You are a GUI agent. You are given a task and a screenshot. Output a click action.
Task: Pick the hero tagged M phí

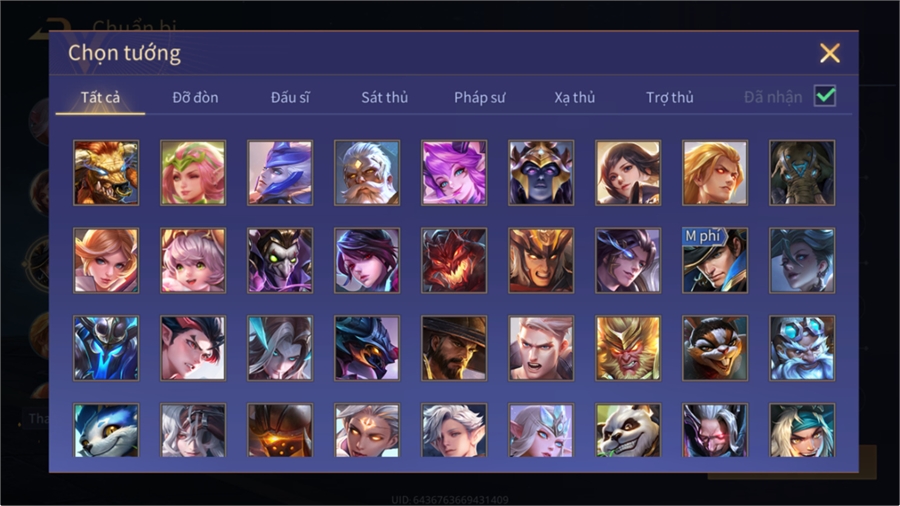click(715, 260)
